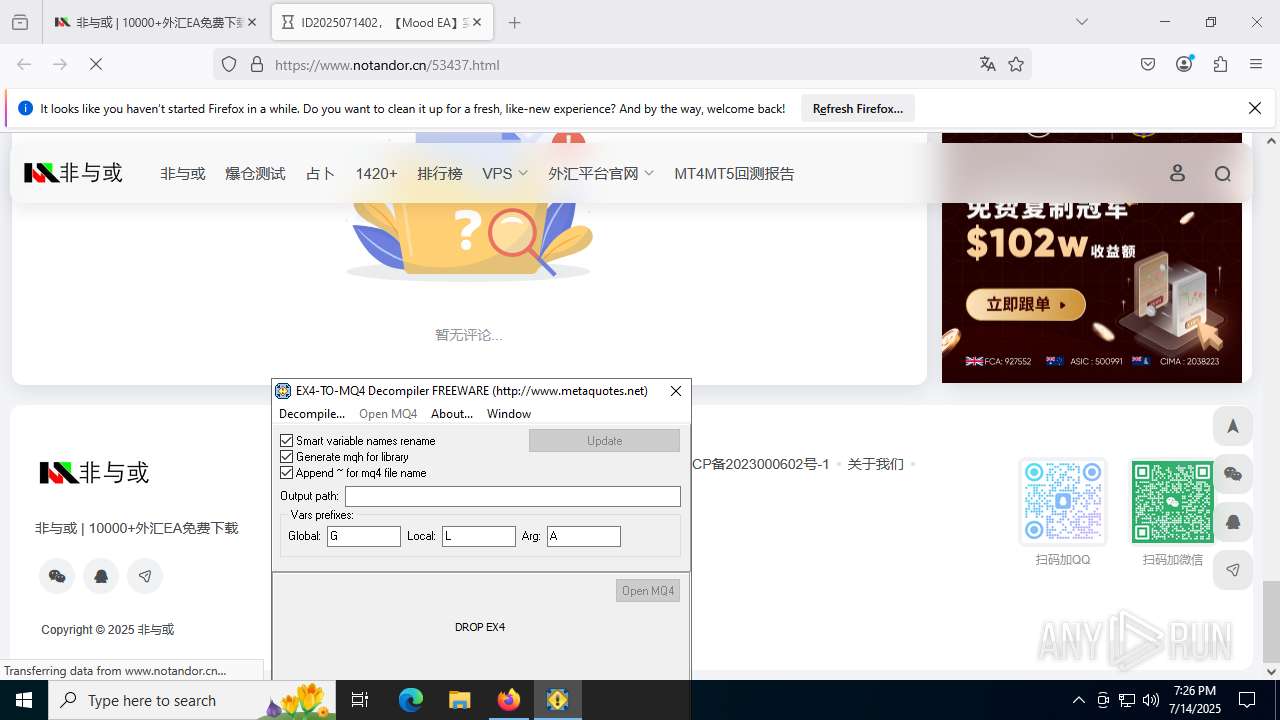Screen dimensions: 1280x720
Task: Open the Firefox account icon
Action: (x=1184, y=64)
